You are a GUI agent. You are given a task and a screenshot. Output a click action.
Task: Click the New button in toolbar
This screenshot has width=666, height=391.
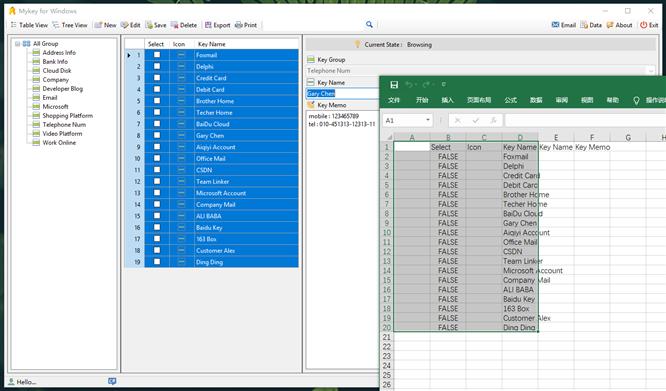coord(105,25)
